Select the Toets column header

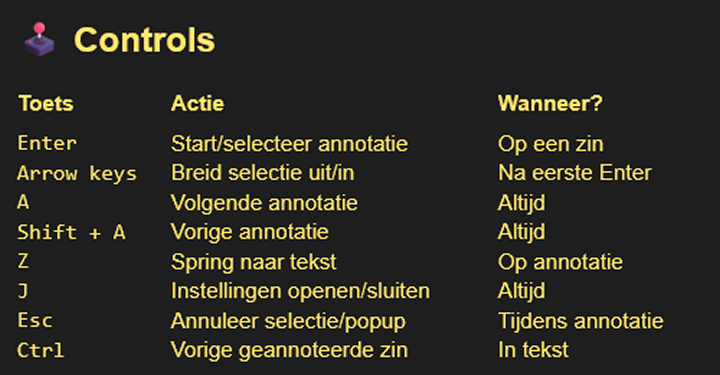(46, 103)
